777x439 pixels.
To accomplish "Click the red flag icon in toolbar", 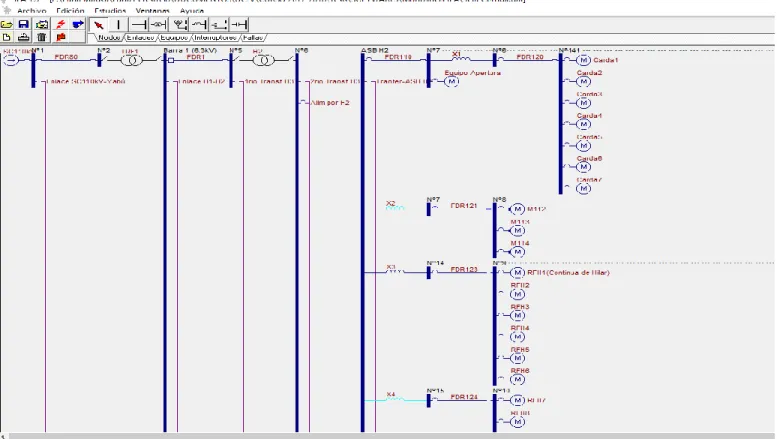I will [60, 37].
